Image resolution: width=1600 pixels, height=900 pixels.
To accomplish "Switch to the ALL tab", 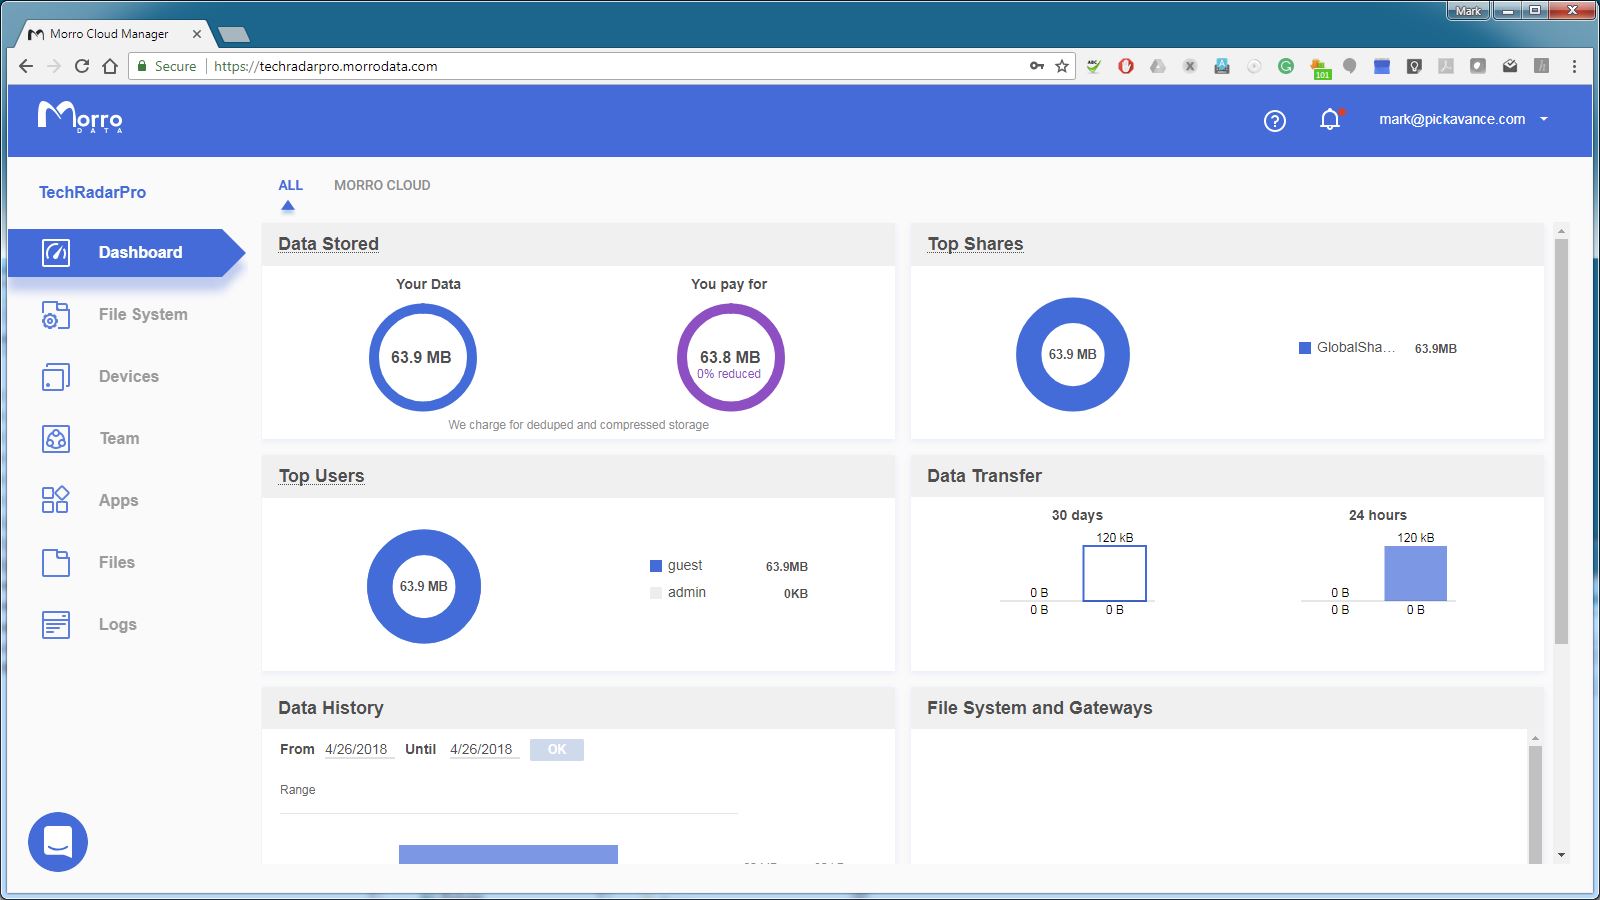I will 290,185.
